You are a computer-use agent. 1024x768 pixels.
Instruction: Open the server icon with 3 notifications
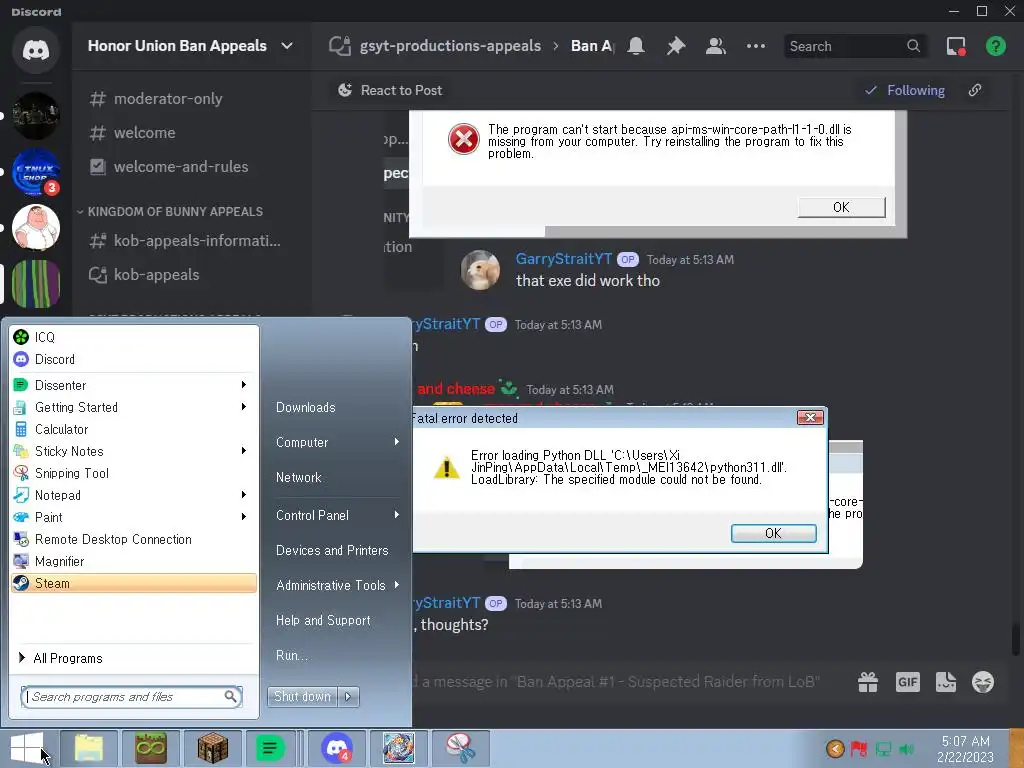pos(36,172)
